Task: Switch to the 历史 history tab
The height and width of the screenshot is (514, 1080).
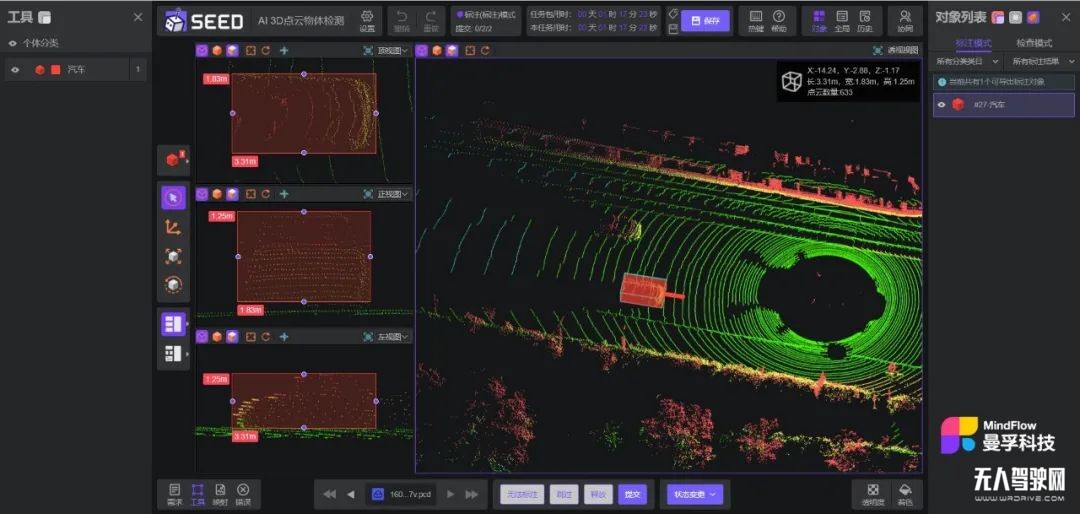Action: [864, 20]
